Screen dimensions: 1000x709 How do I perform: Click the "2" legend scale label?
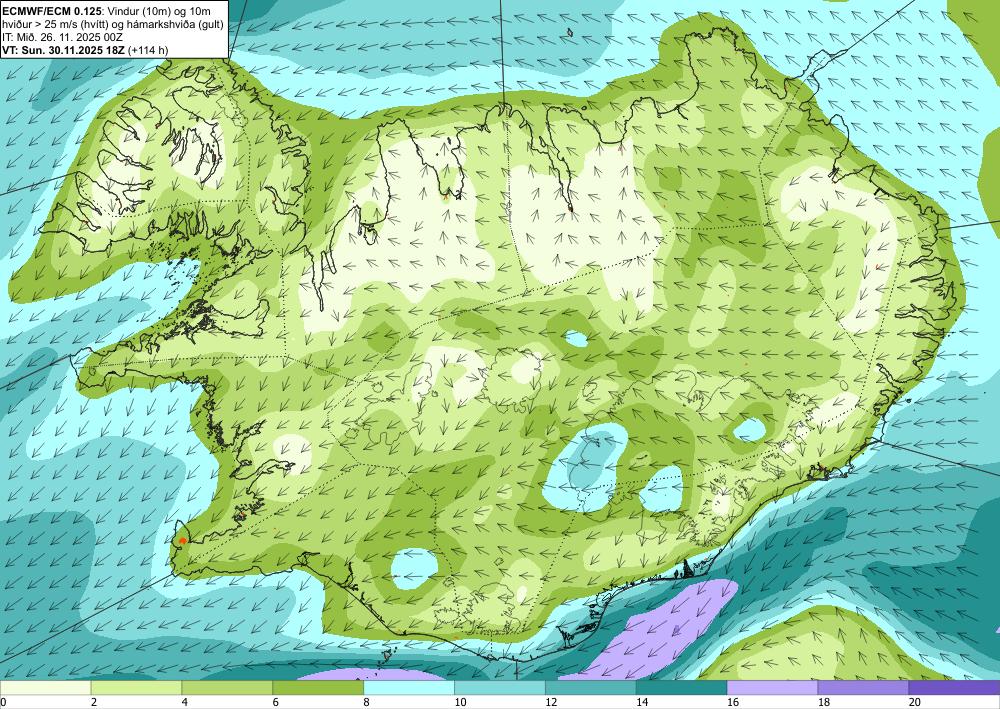(94, 703)
